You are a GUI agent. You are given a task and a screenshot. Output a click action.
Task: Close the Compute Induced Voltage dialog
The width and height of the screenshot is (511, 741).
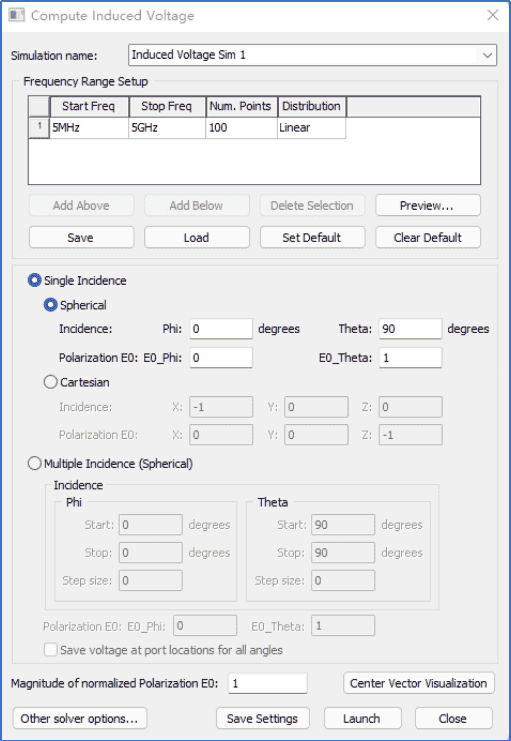(x=493, y=15)
